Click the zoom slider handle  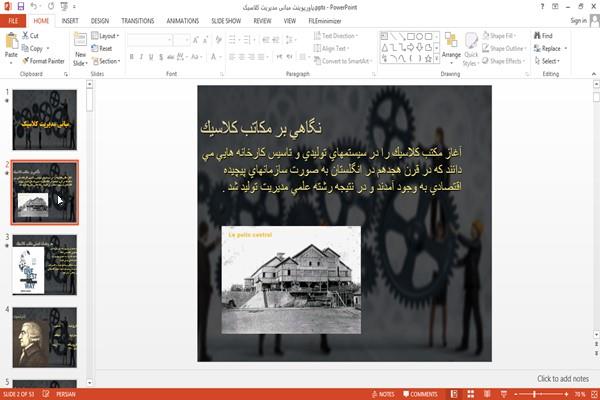pos(534,394)
